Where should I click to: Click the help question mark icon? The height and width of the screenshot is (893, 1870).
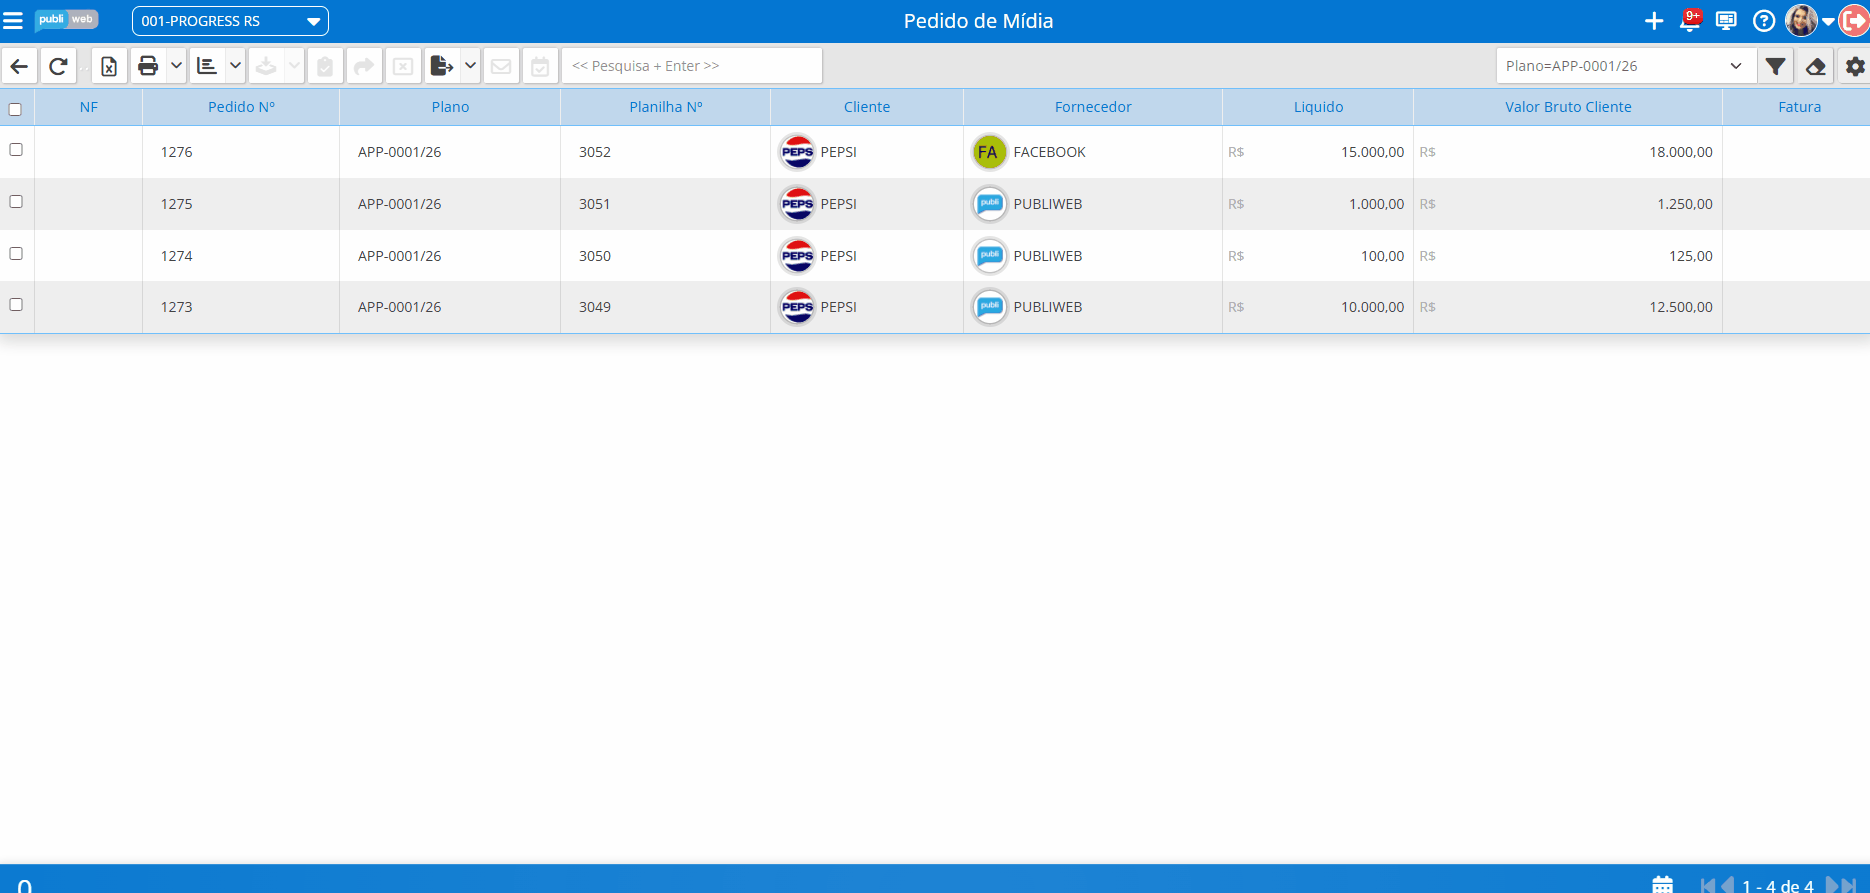click(x=1764, y=21)
